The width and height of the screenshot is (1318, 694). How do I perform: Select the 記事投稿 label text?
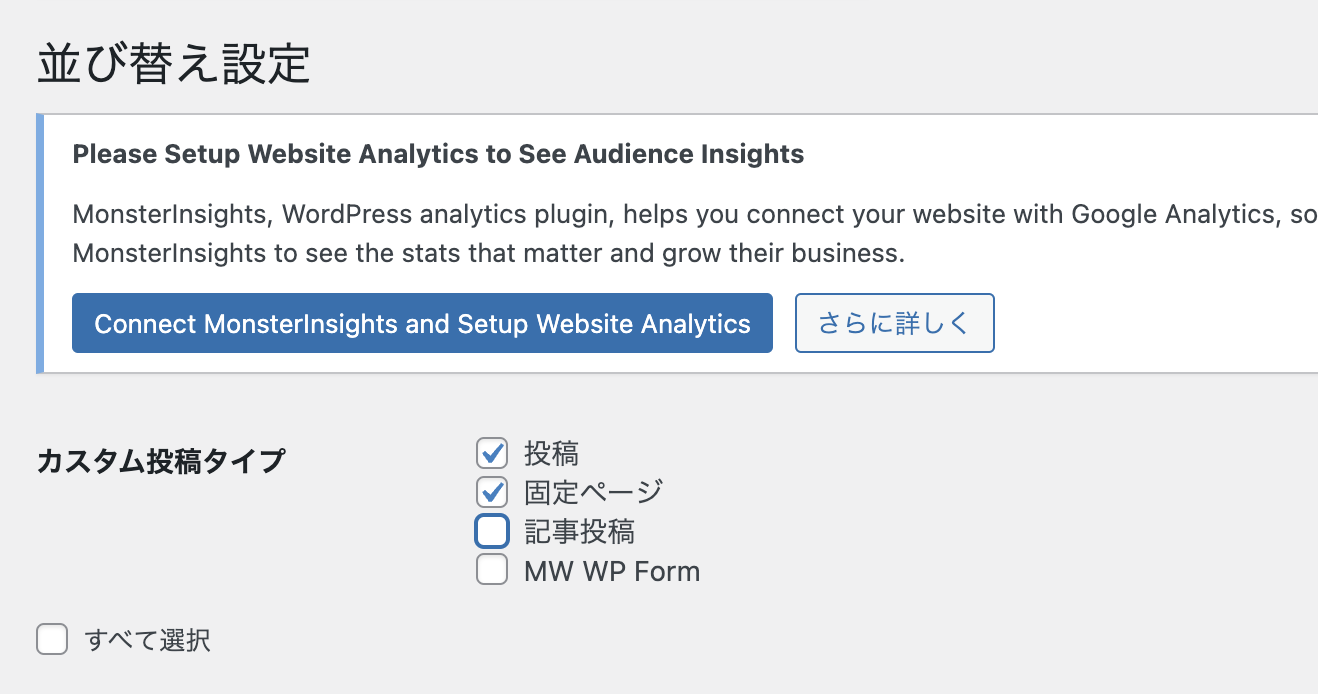pyautogui.click(x=579, y=531)
